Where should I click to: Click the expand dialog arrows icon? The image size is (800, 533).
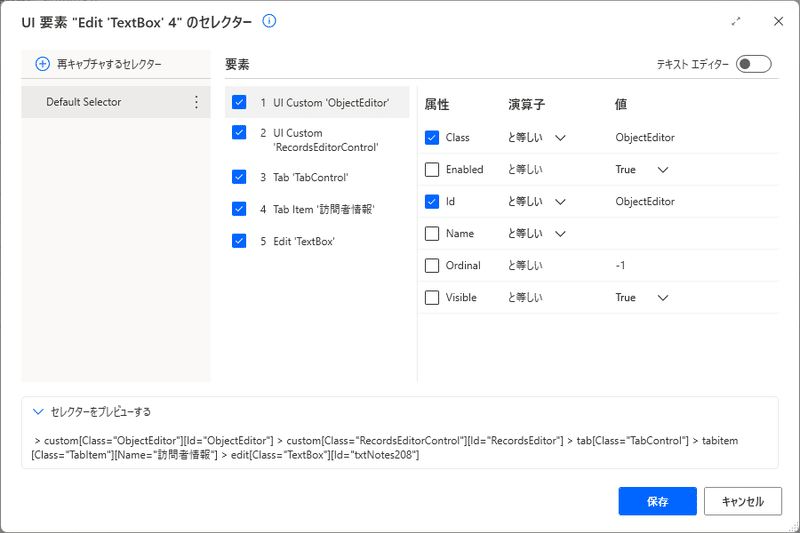click(x=736, y=21)
